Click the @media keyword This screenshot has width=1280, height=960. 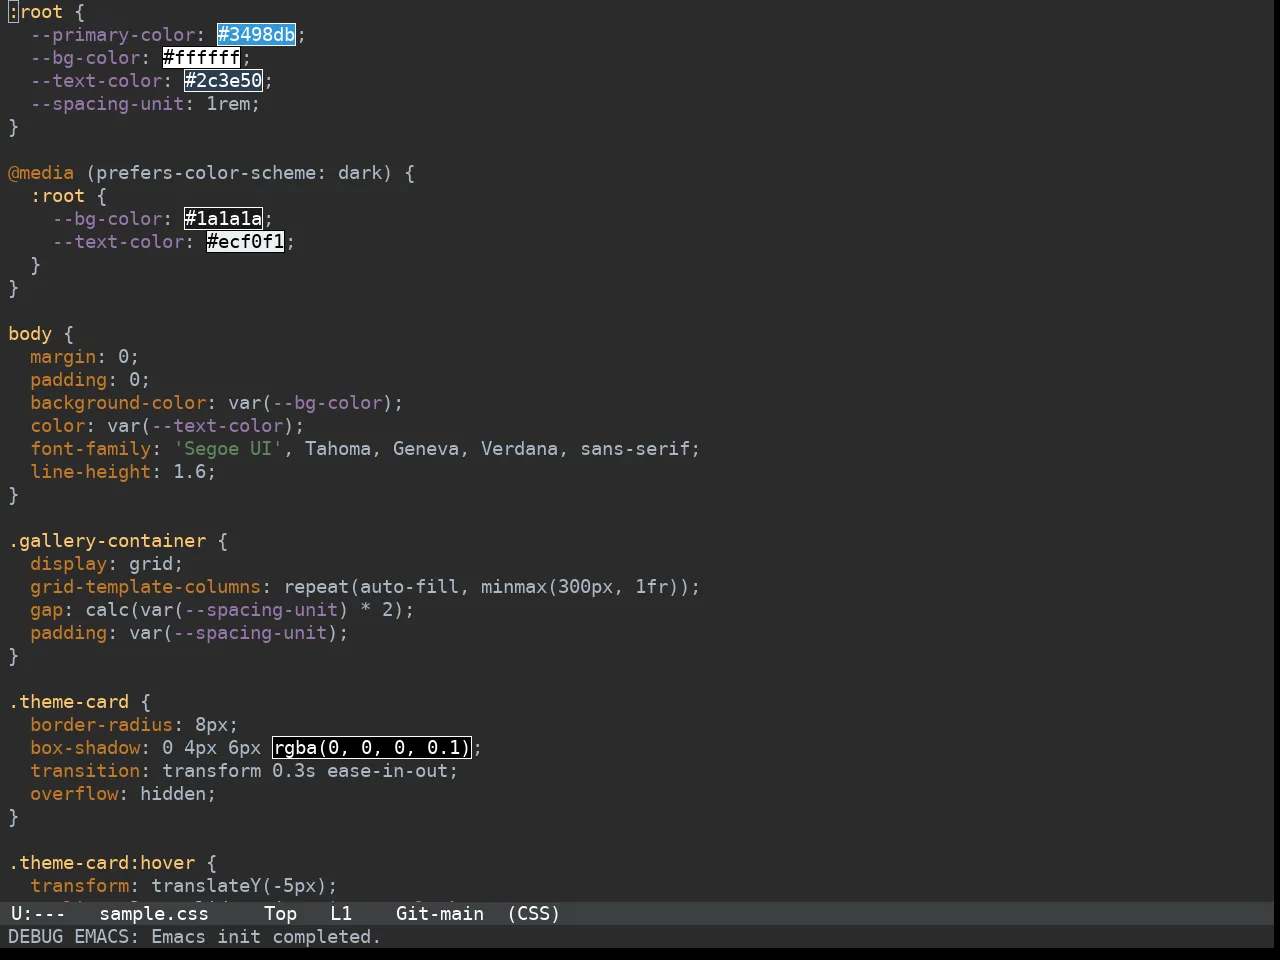click(x=41, y=173)
